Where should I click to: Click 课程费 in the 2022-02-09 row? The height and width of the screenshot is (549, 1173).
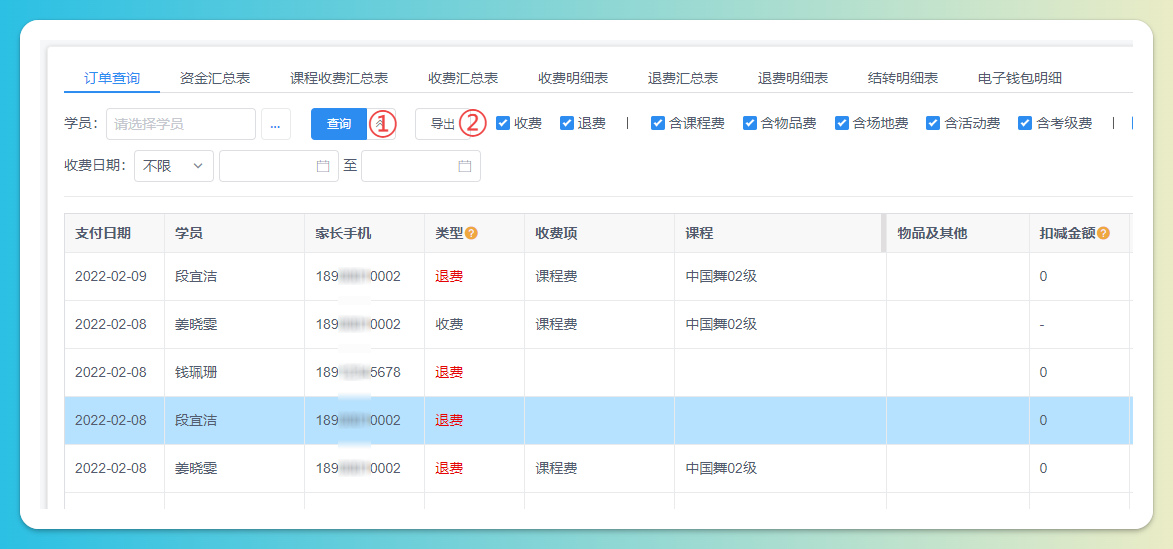coord(556,277)
